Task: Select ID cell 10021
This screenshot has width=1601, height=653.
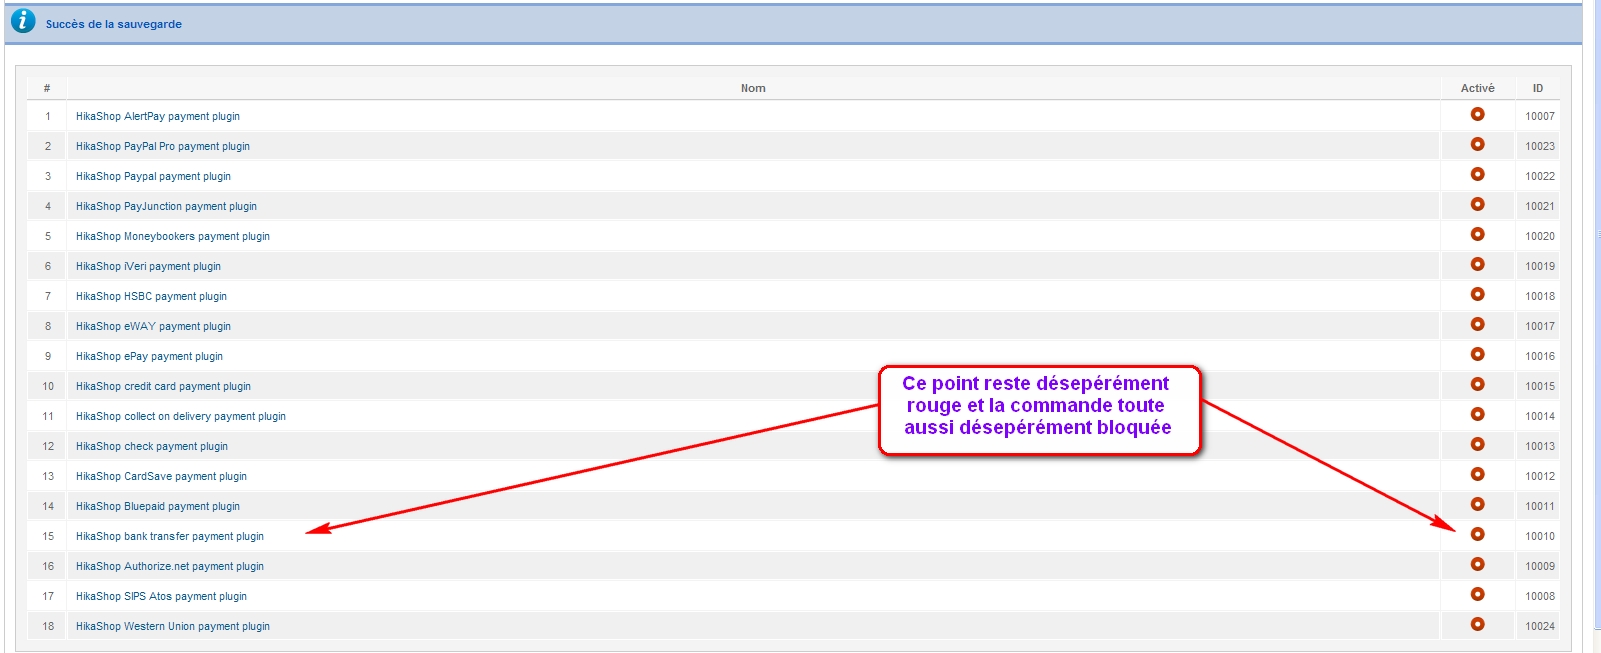Action: (x=1540, y=207)
